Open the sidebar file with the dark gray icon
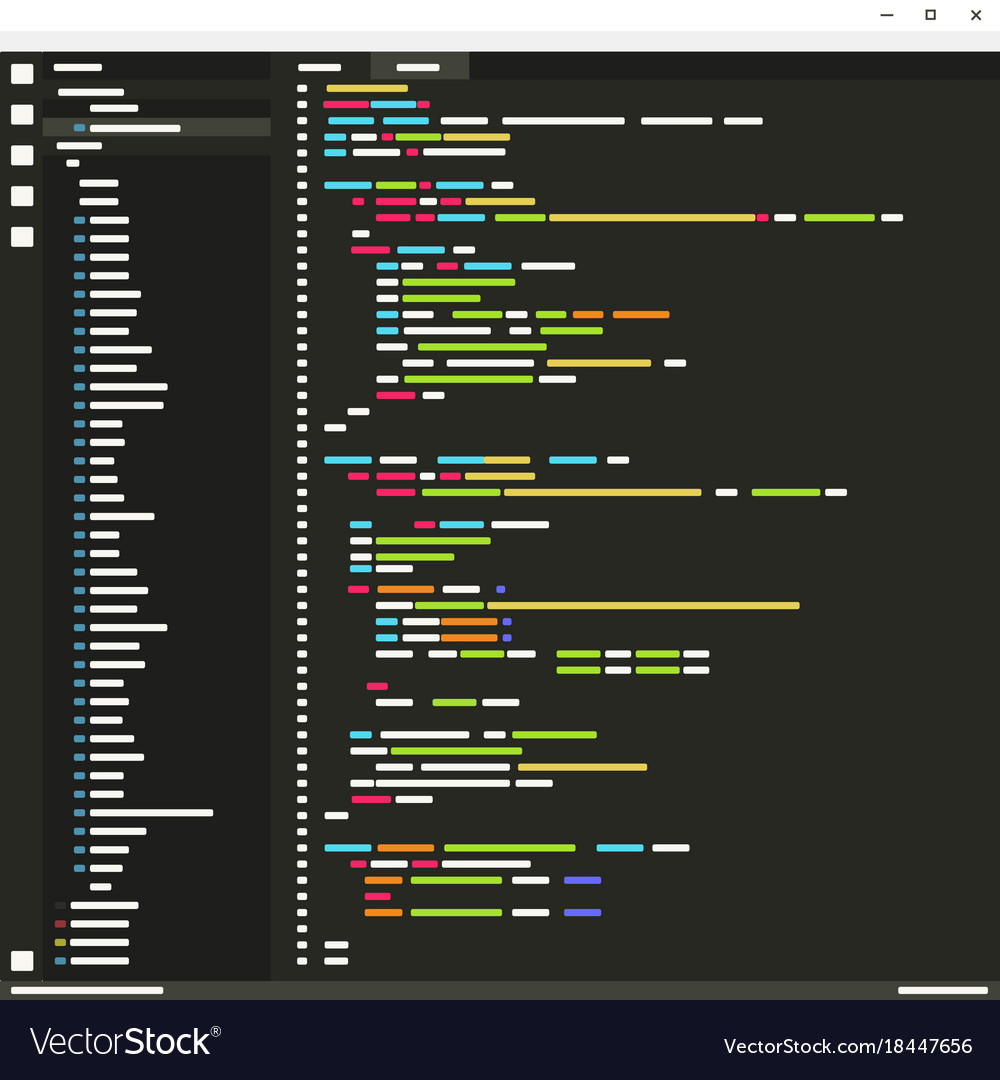The image size is (1000, 1080). [x=96, y=905]
